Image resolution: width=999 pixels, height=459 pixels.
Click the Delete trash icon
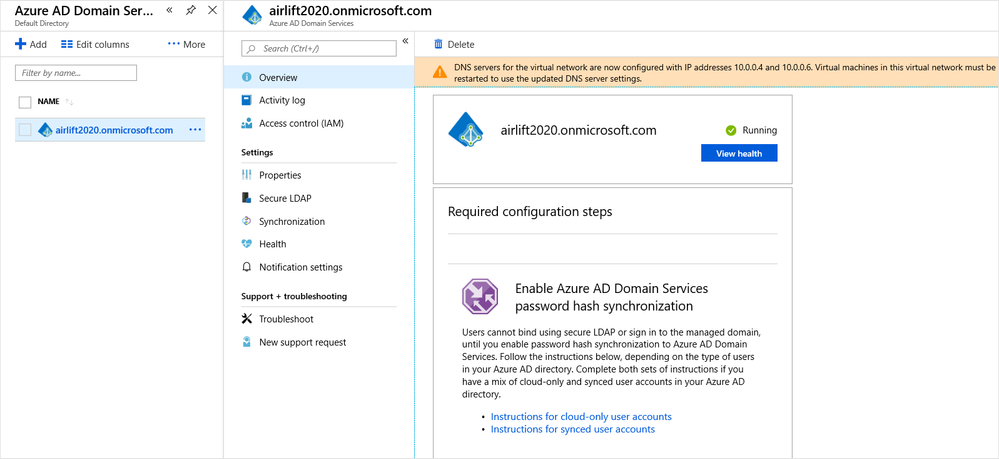[438, 44]
